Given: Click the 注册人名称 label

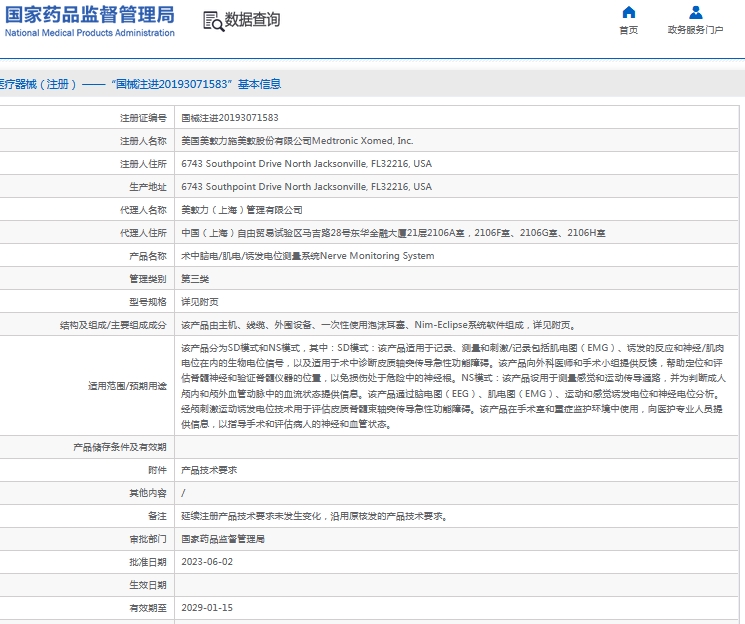Looking at the screenshot, I should coord(143,141).
